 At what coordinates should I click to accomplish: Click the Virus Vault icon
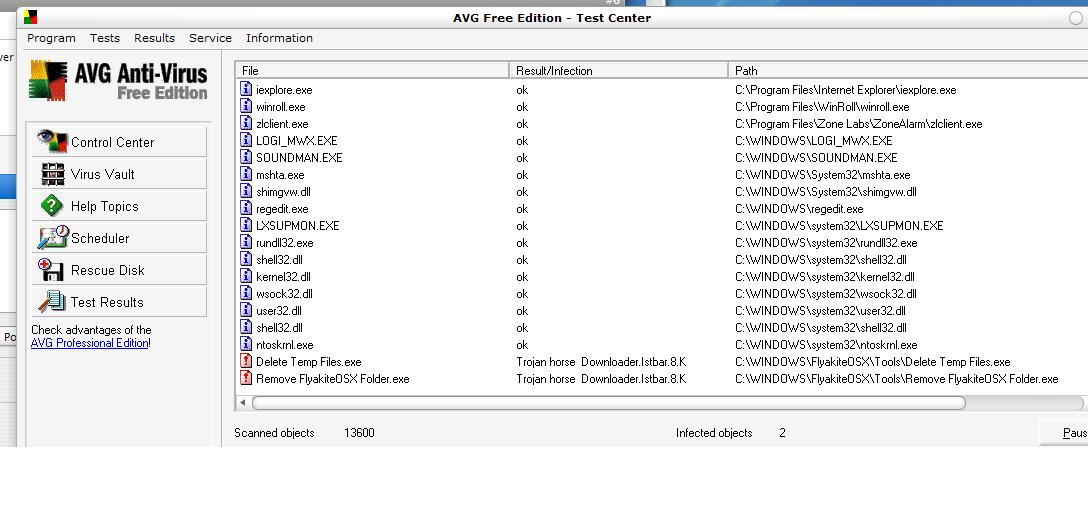(x=52, y=174)
